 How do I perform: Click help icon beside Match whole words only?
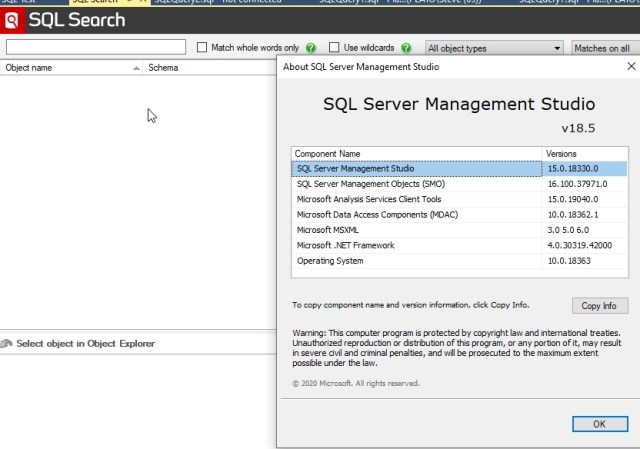(x=311, y=48)
